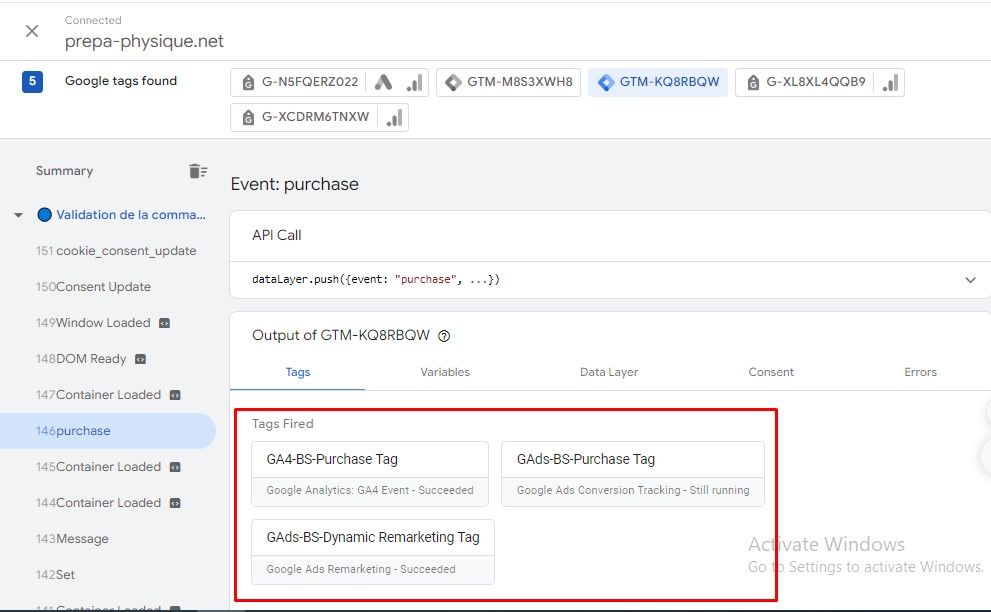991x612 pixels.
Task: Click the prepa-physique.net domain name
Action: coord(144,41)
